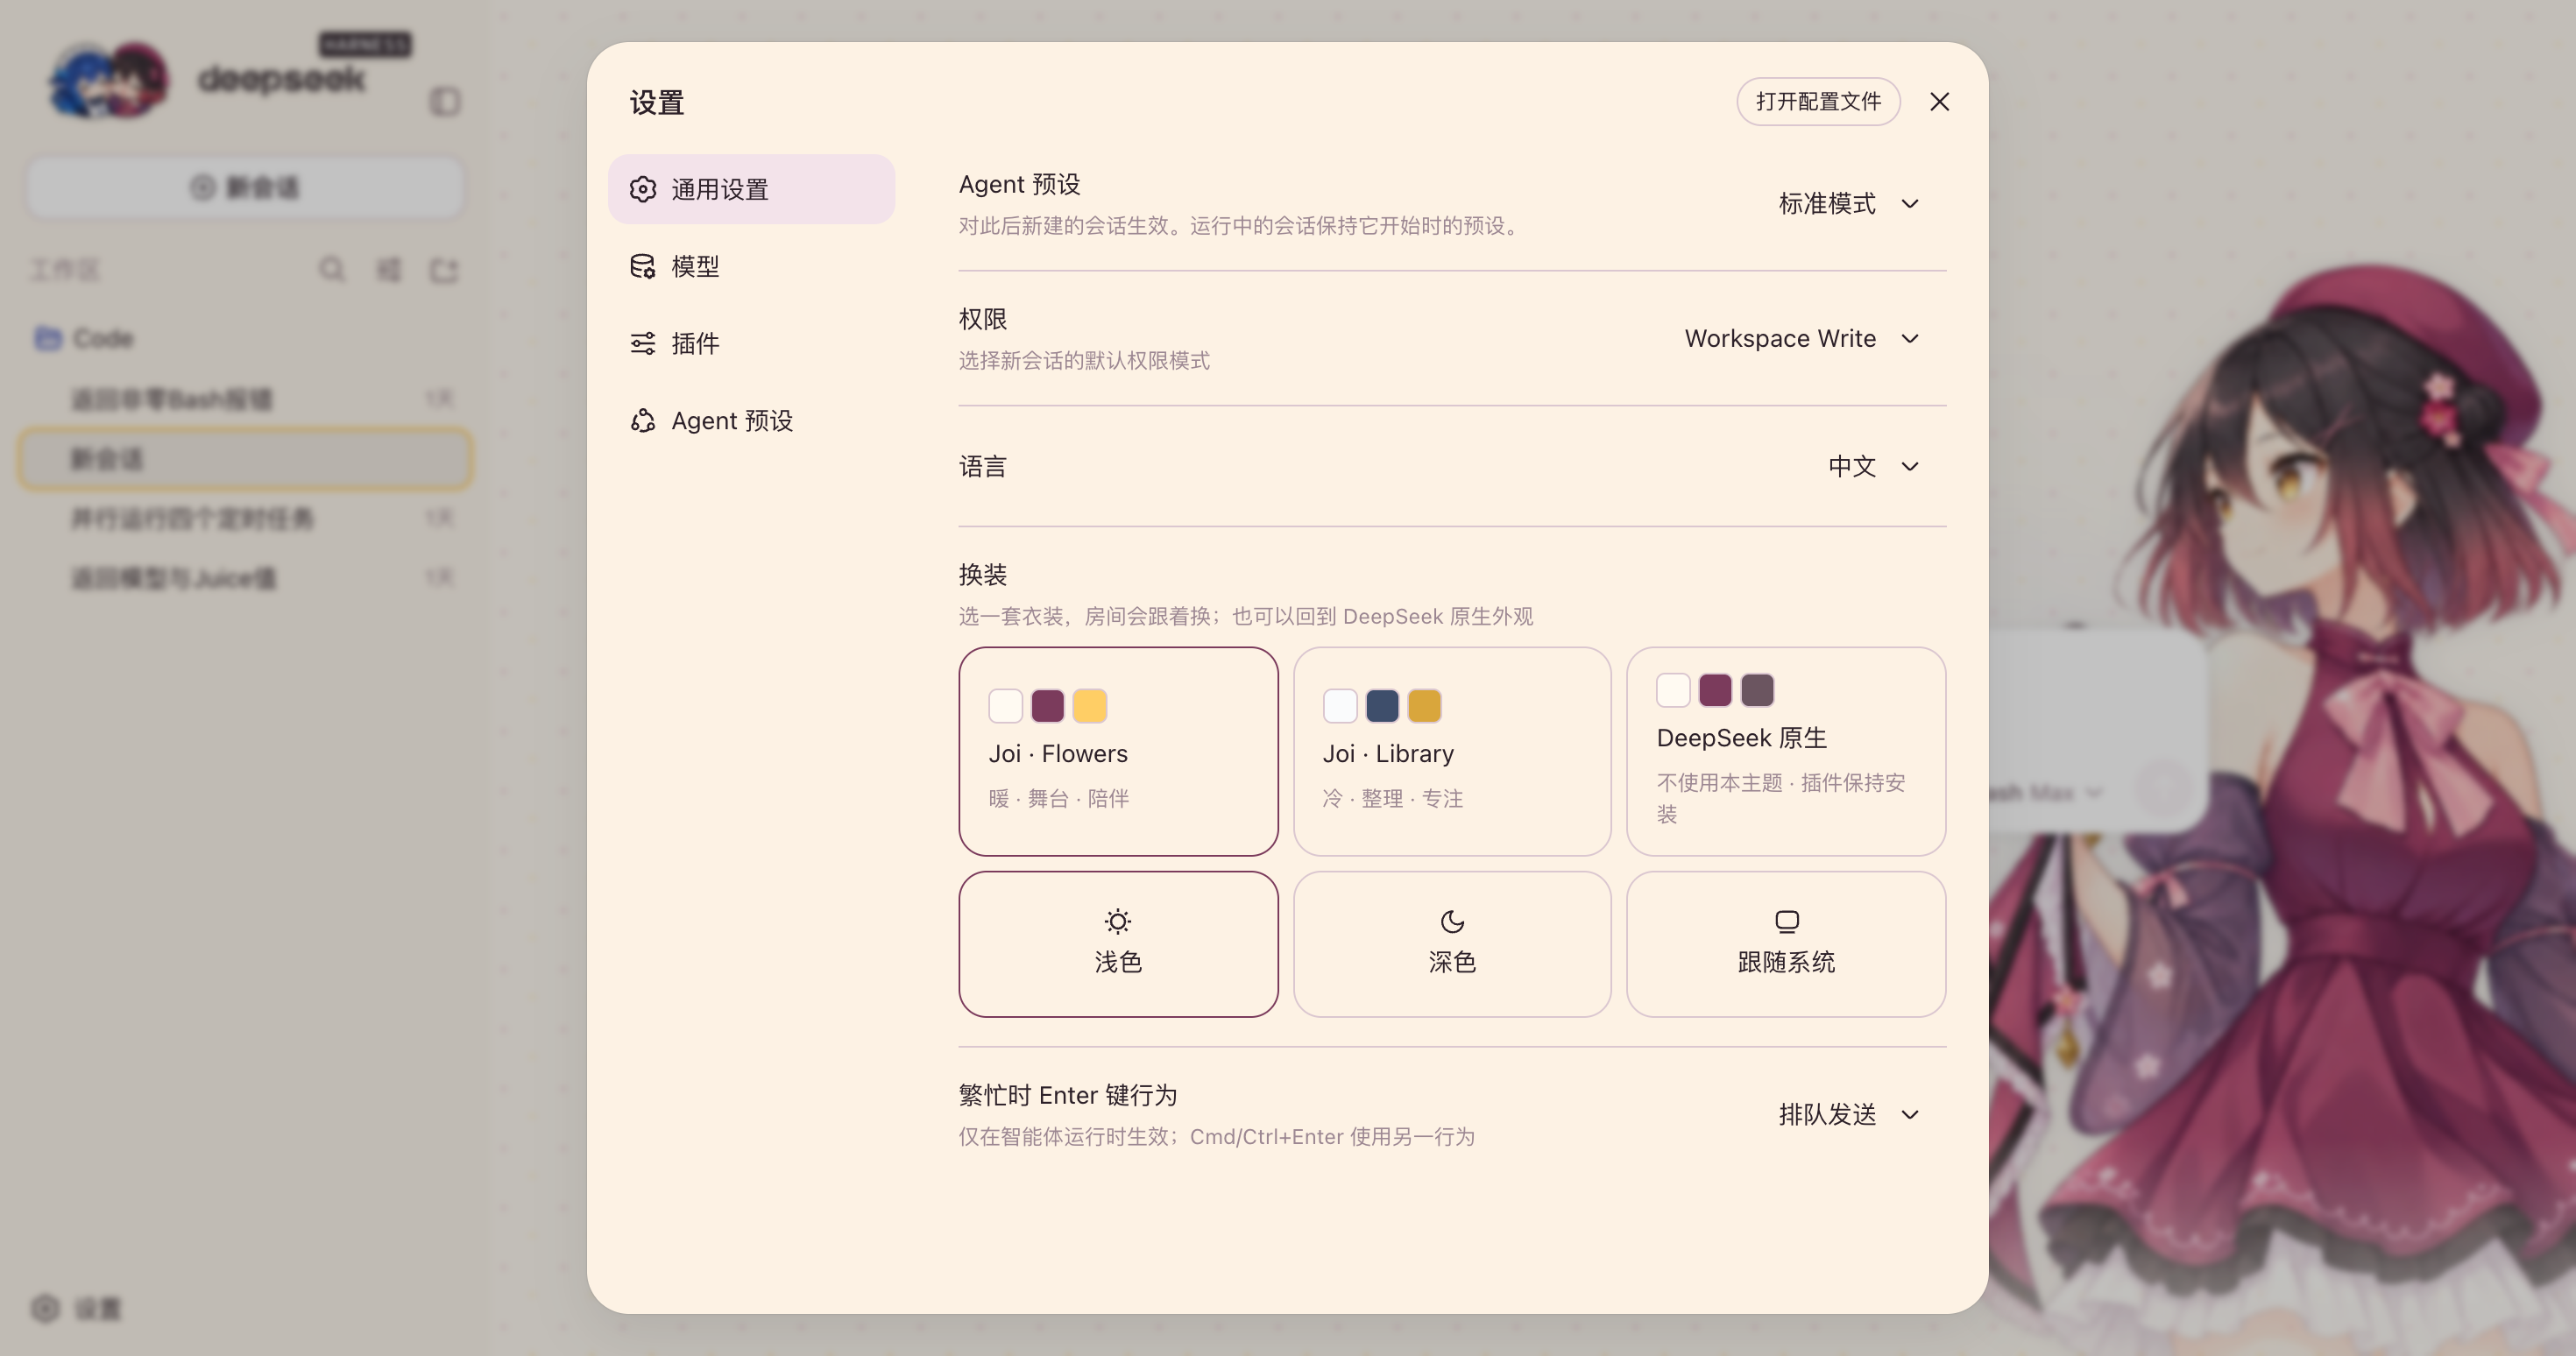This screenshot has width=2576, height=1356.
Task: Click the 打开配置文件 button
Action: [1818, 102]
